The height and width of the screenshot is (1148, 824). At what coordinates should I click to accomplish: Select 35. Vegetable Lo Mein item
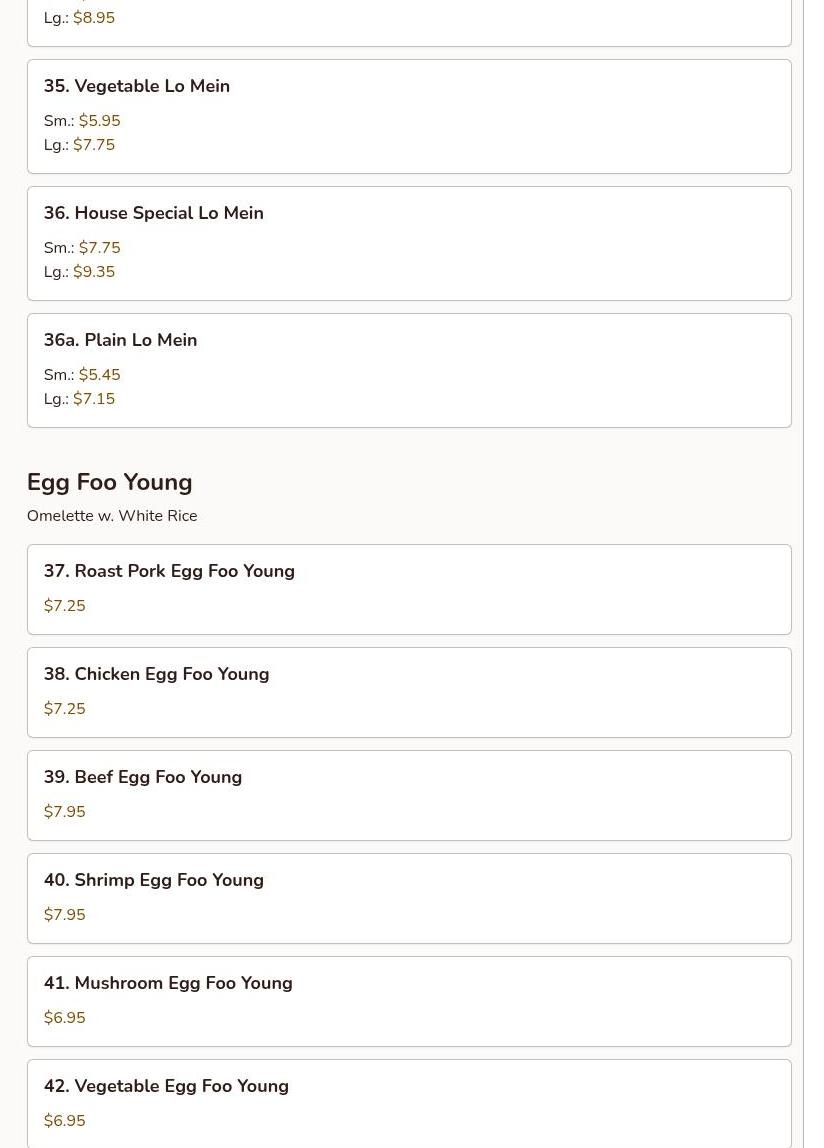(409, 116)
